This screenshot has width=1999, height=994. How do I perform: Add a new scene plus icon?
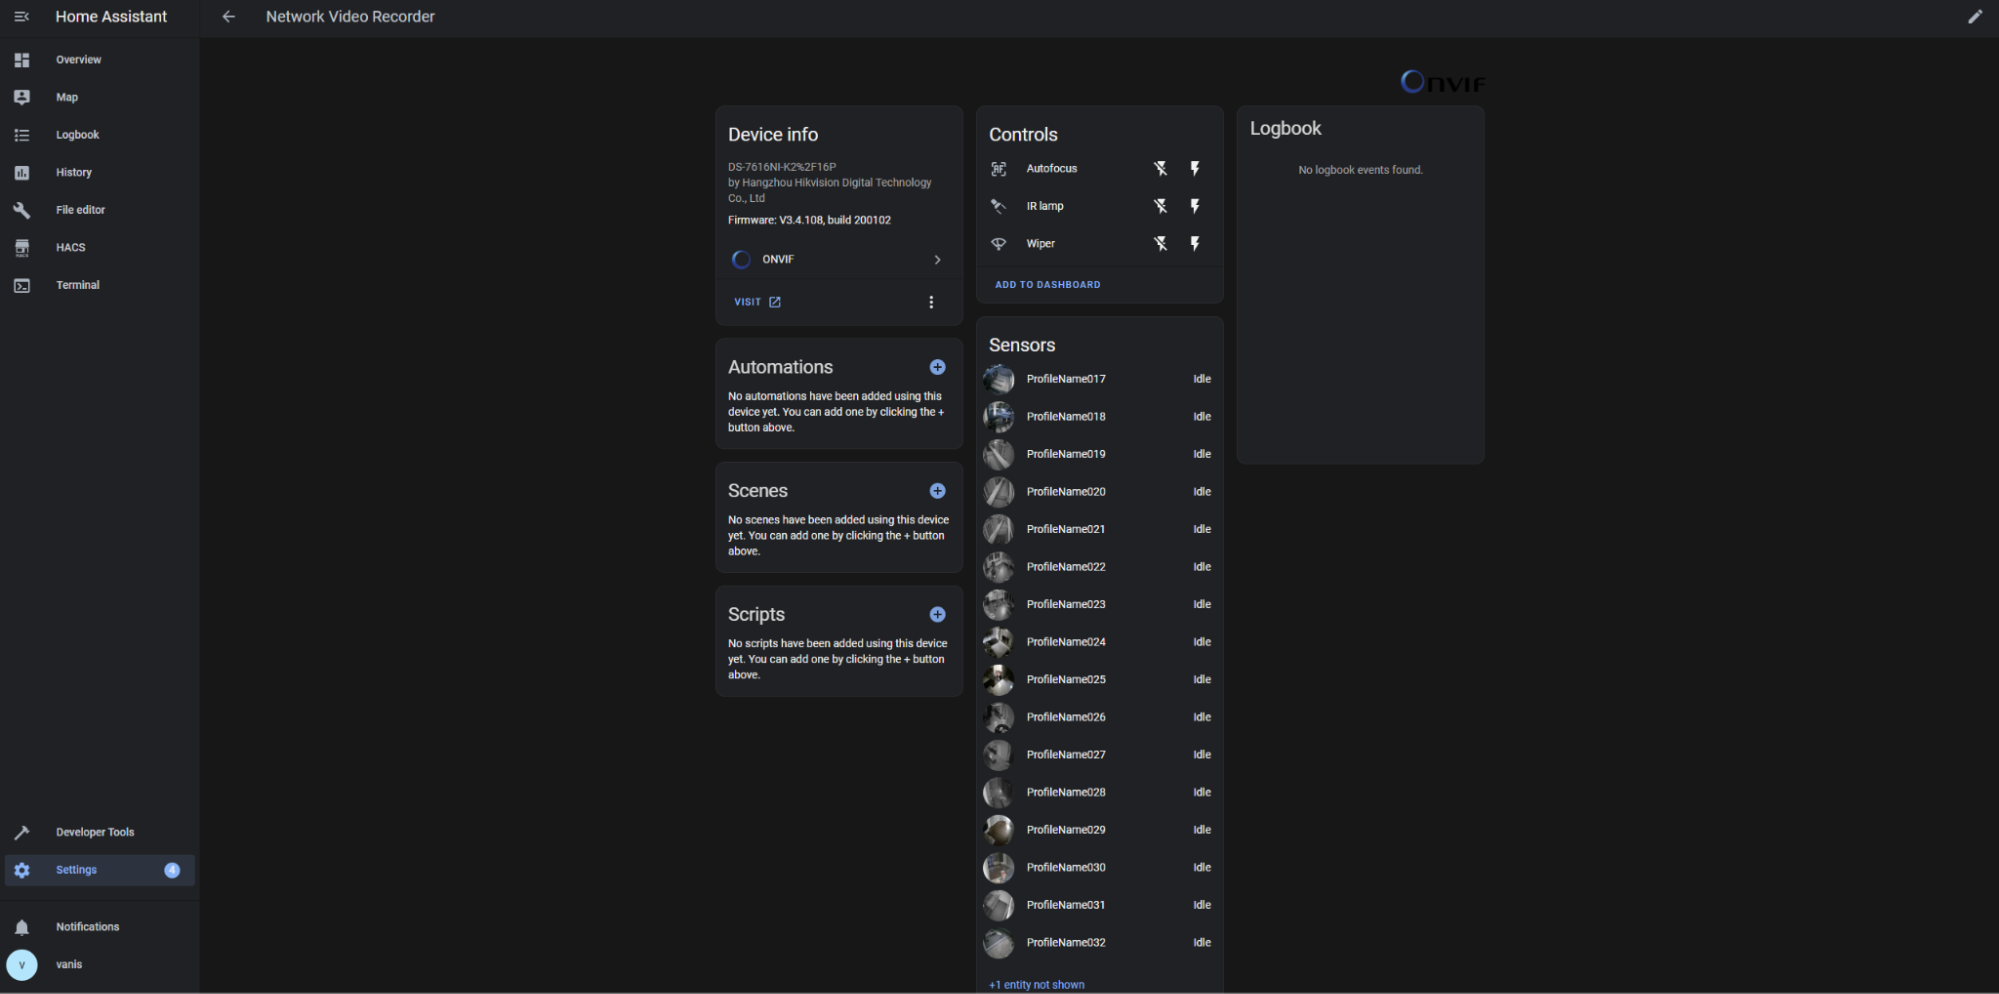(937, 491)
